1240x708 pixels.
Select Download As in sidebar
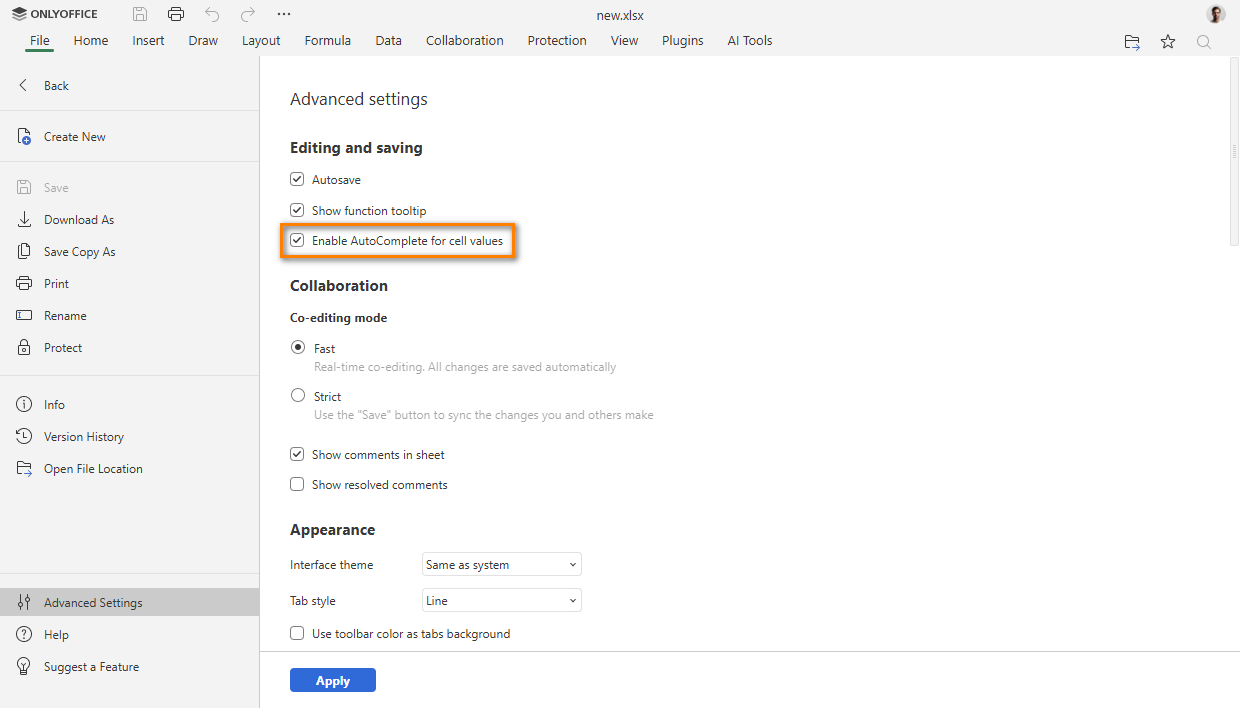pyautogui.click(x=130, y=220)
